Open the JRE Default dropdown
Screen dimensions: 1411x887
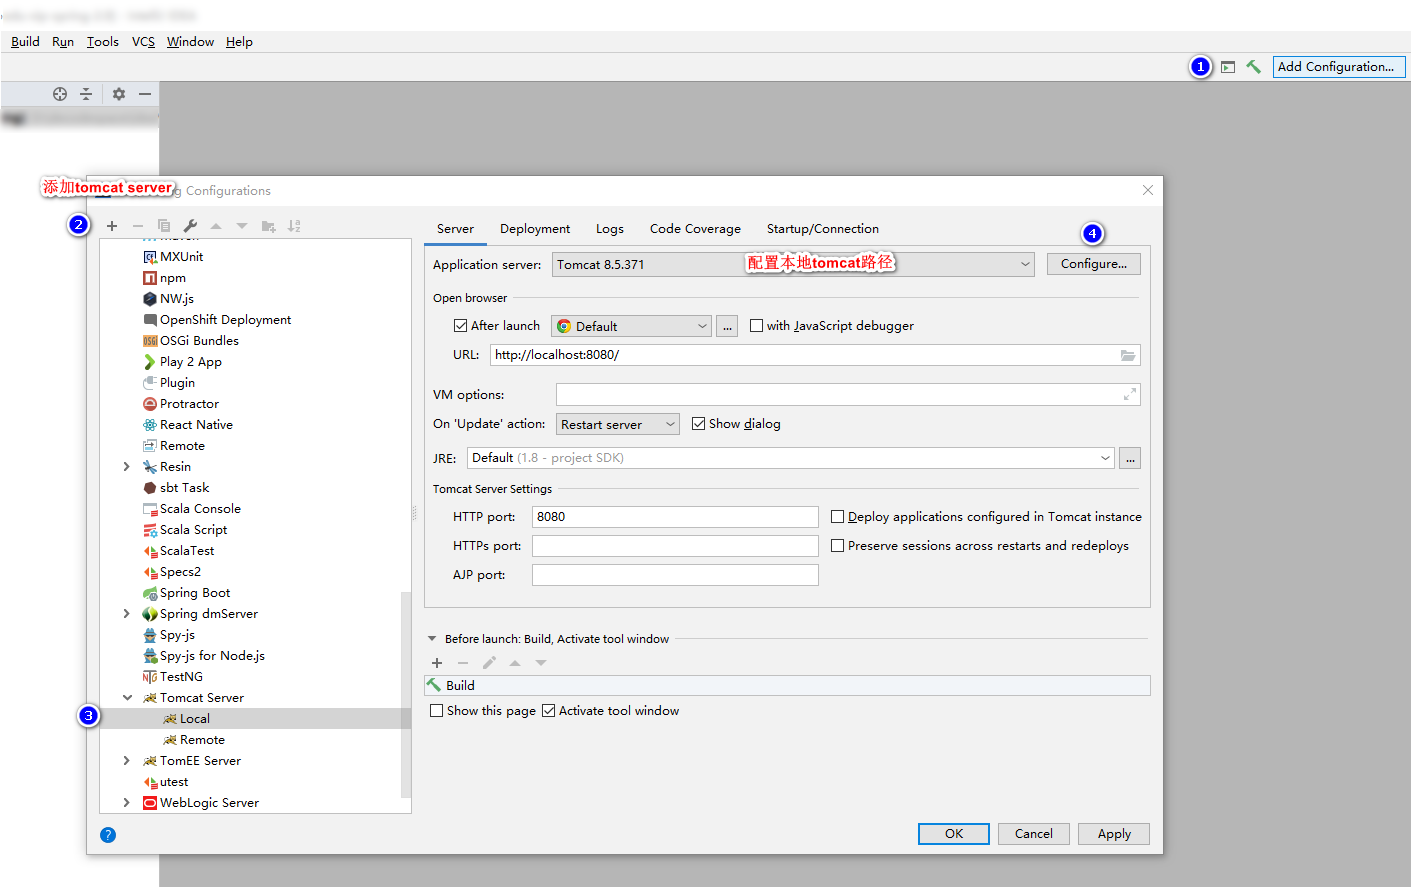pyautogui.click(x=790, y=458)
